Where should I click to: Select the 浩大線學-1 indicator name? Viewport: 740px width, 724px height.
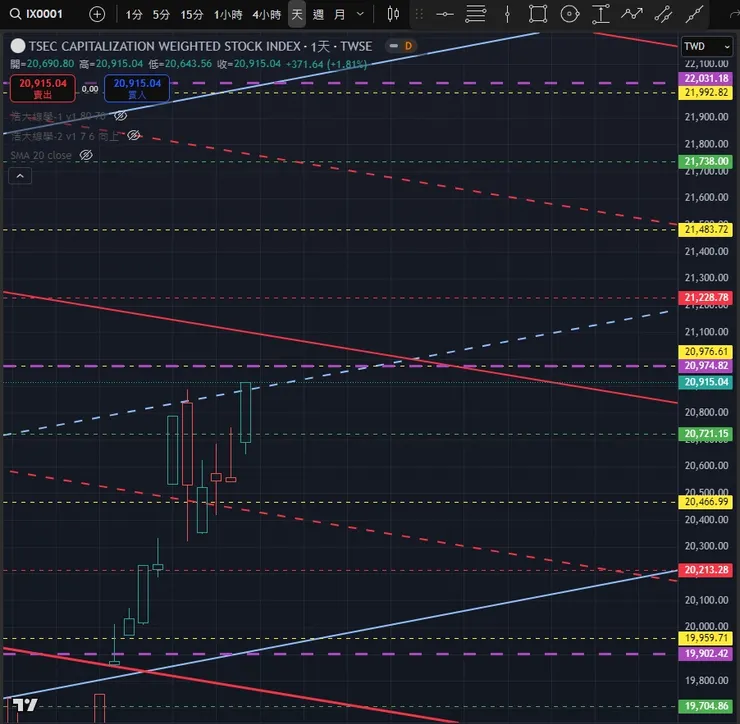[x=58, y=116]
